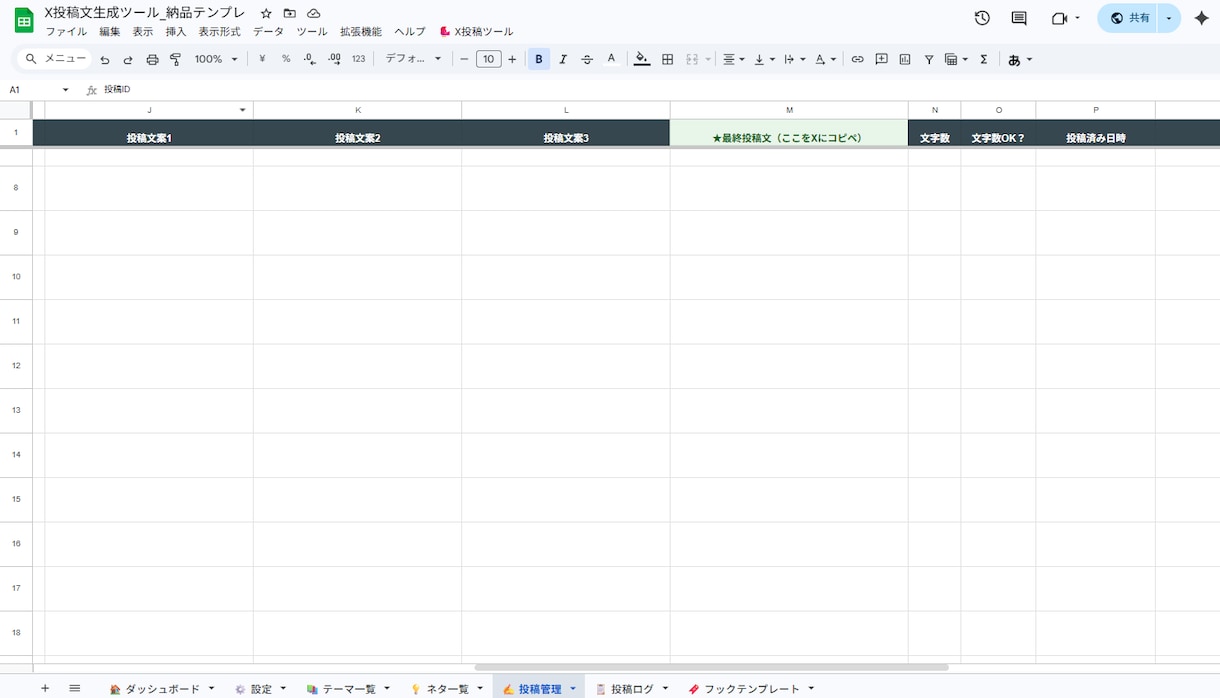Toggle italic formatting
The image size is (1220, 698).
[563, 59]
